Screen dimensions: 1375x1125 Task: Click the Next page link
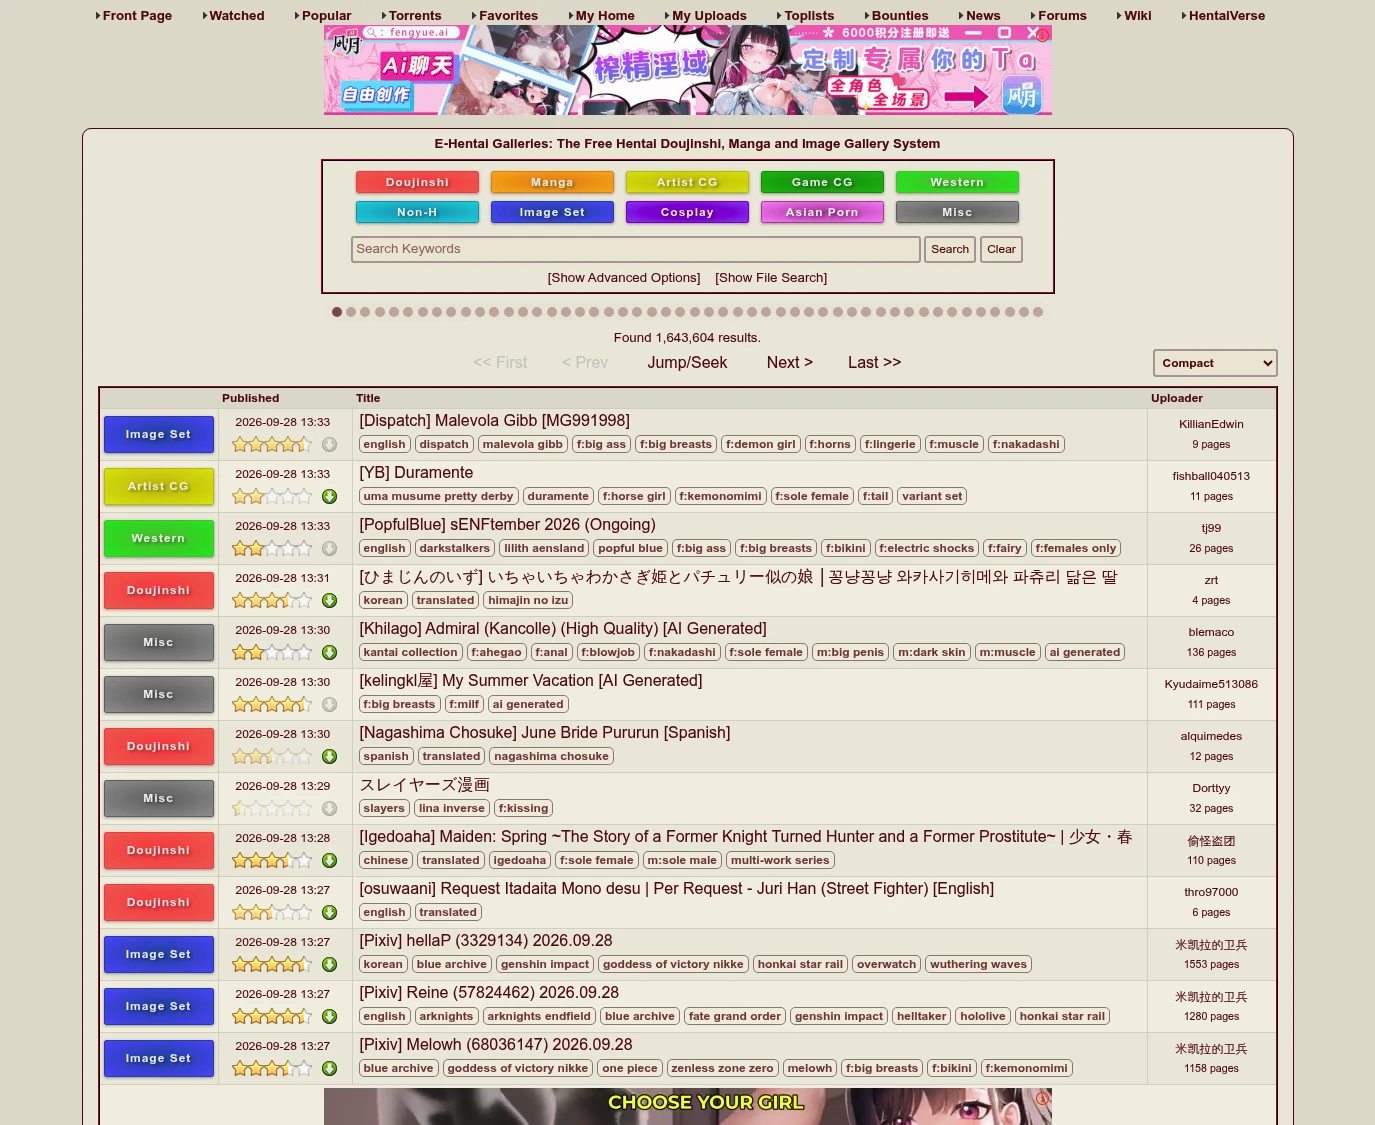tap(790, 362)
